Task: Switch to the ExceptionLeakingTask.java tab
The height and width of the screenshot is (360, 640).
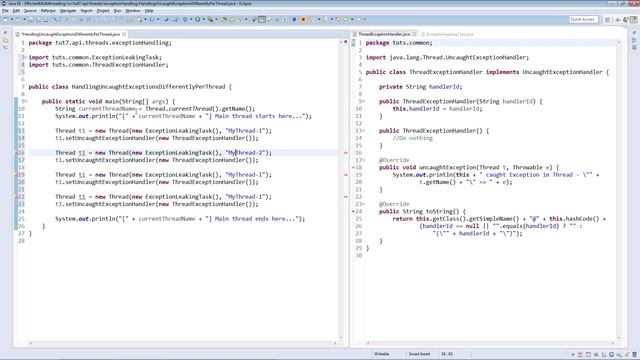Action: pyautogui.click(x=449, y=34)
